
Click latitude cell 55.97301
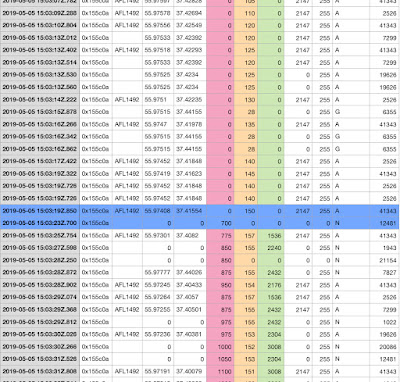(x=157, y=235)
